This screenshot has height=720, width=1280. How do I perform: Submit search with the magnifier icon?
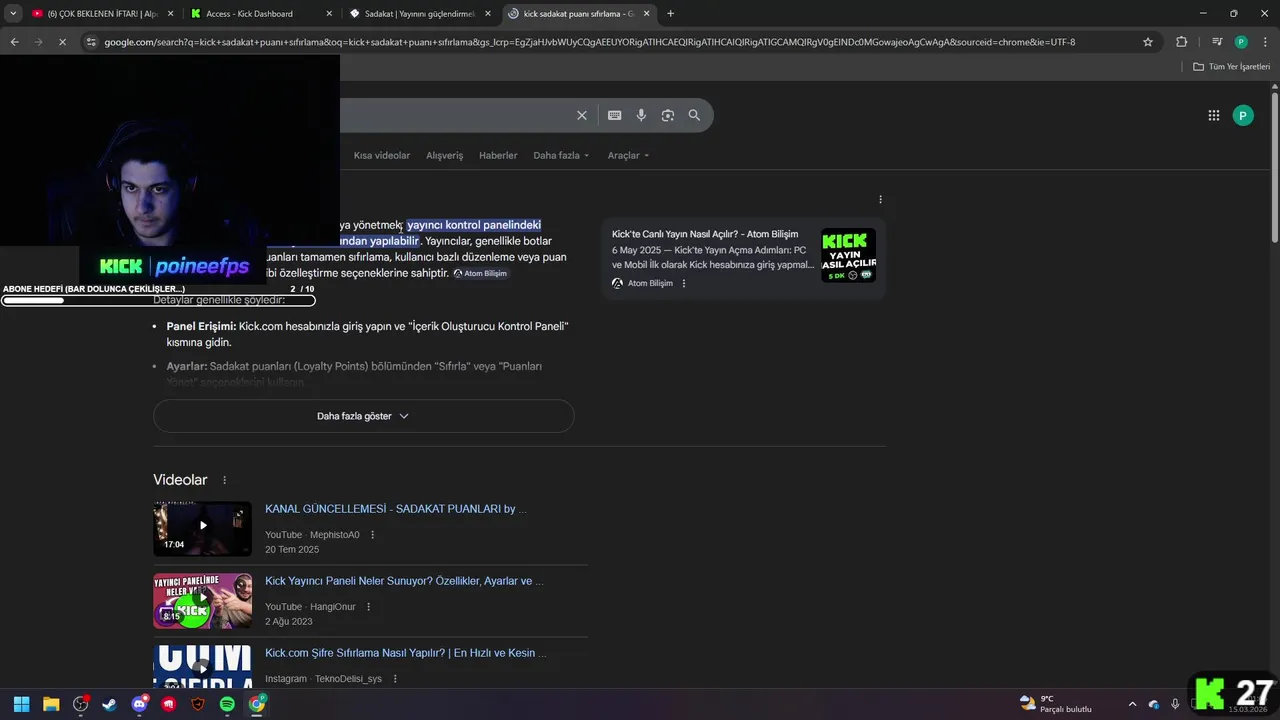(694, 115)
